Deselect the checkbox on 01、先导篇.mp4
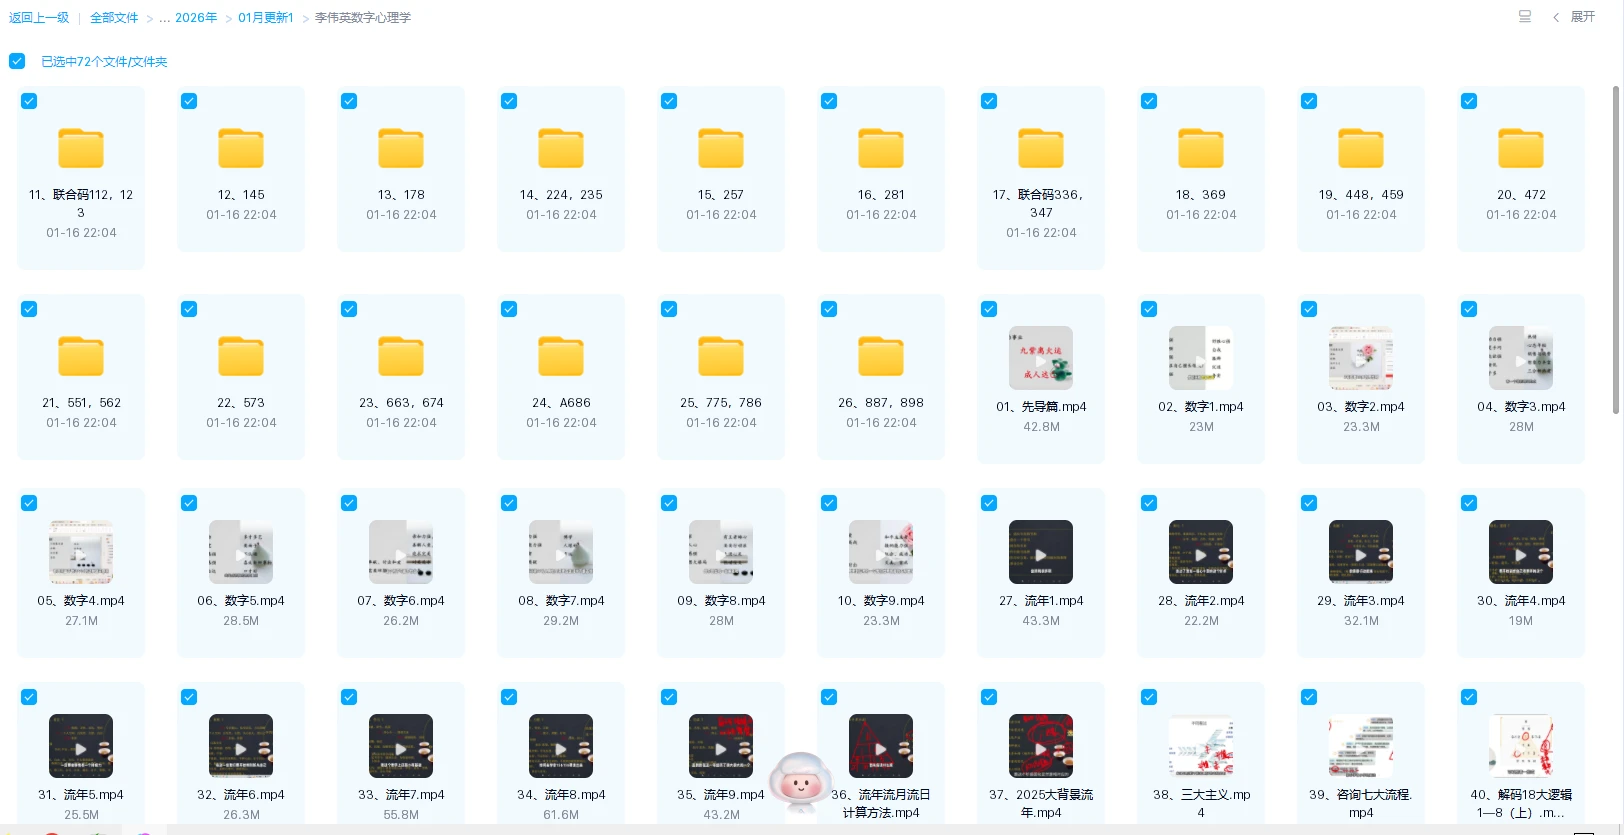The image size is (1624, 835). click(989, 309)
